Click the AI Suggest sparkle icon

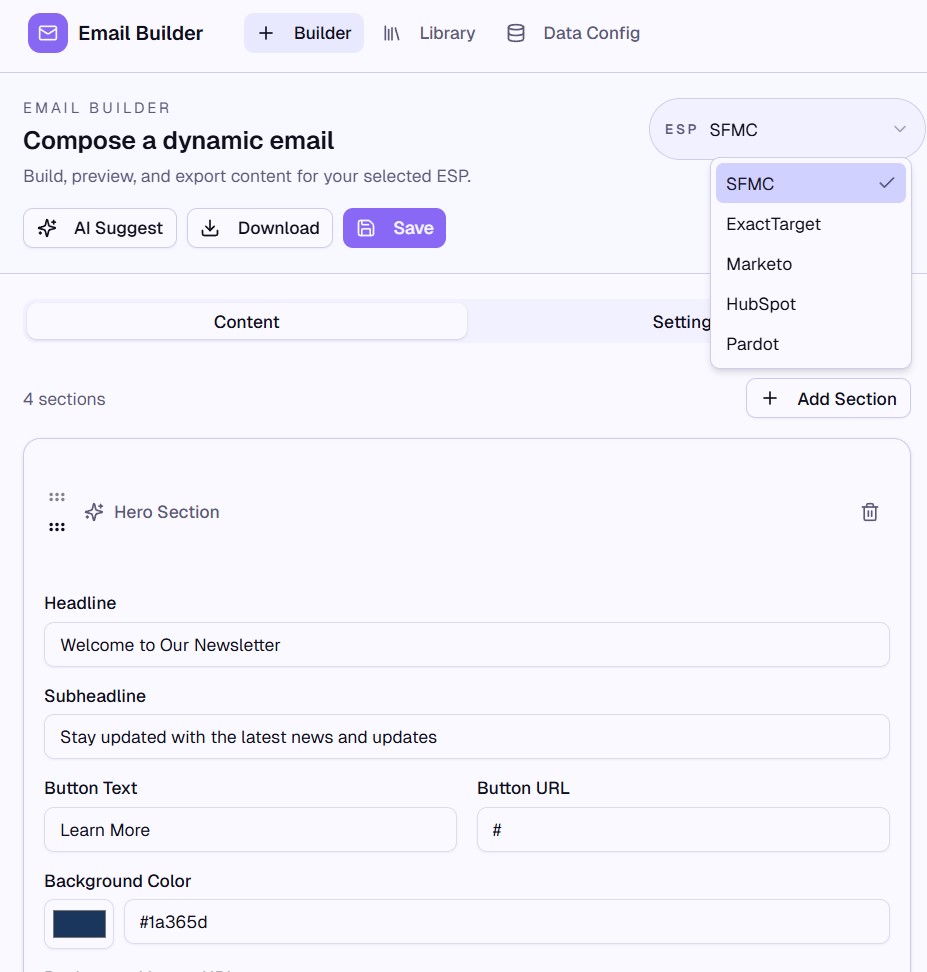pyautogui.click(x=46, y=228)
